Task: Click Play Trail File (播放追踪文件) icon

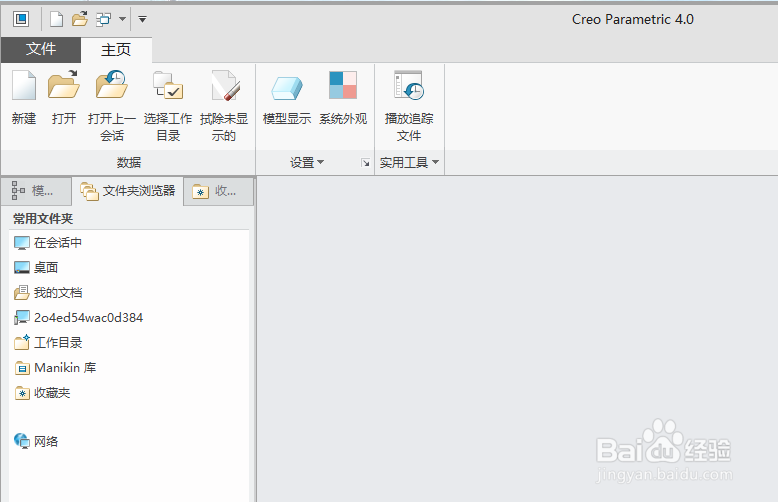Action: (x=408, y=85)
